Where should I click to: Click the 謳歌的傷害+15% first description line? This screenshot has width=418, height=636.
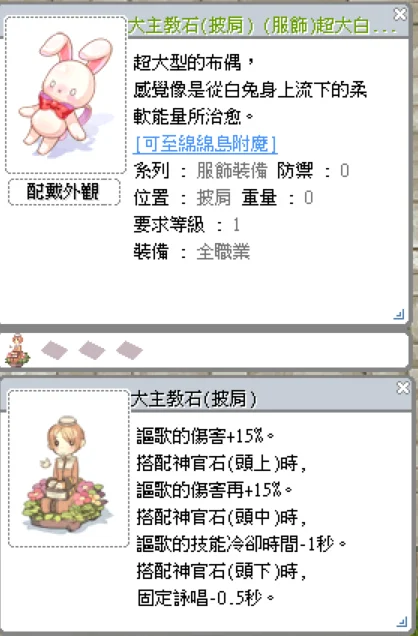point(206,436)
